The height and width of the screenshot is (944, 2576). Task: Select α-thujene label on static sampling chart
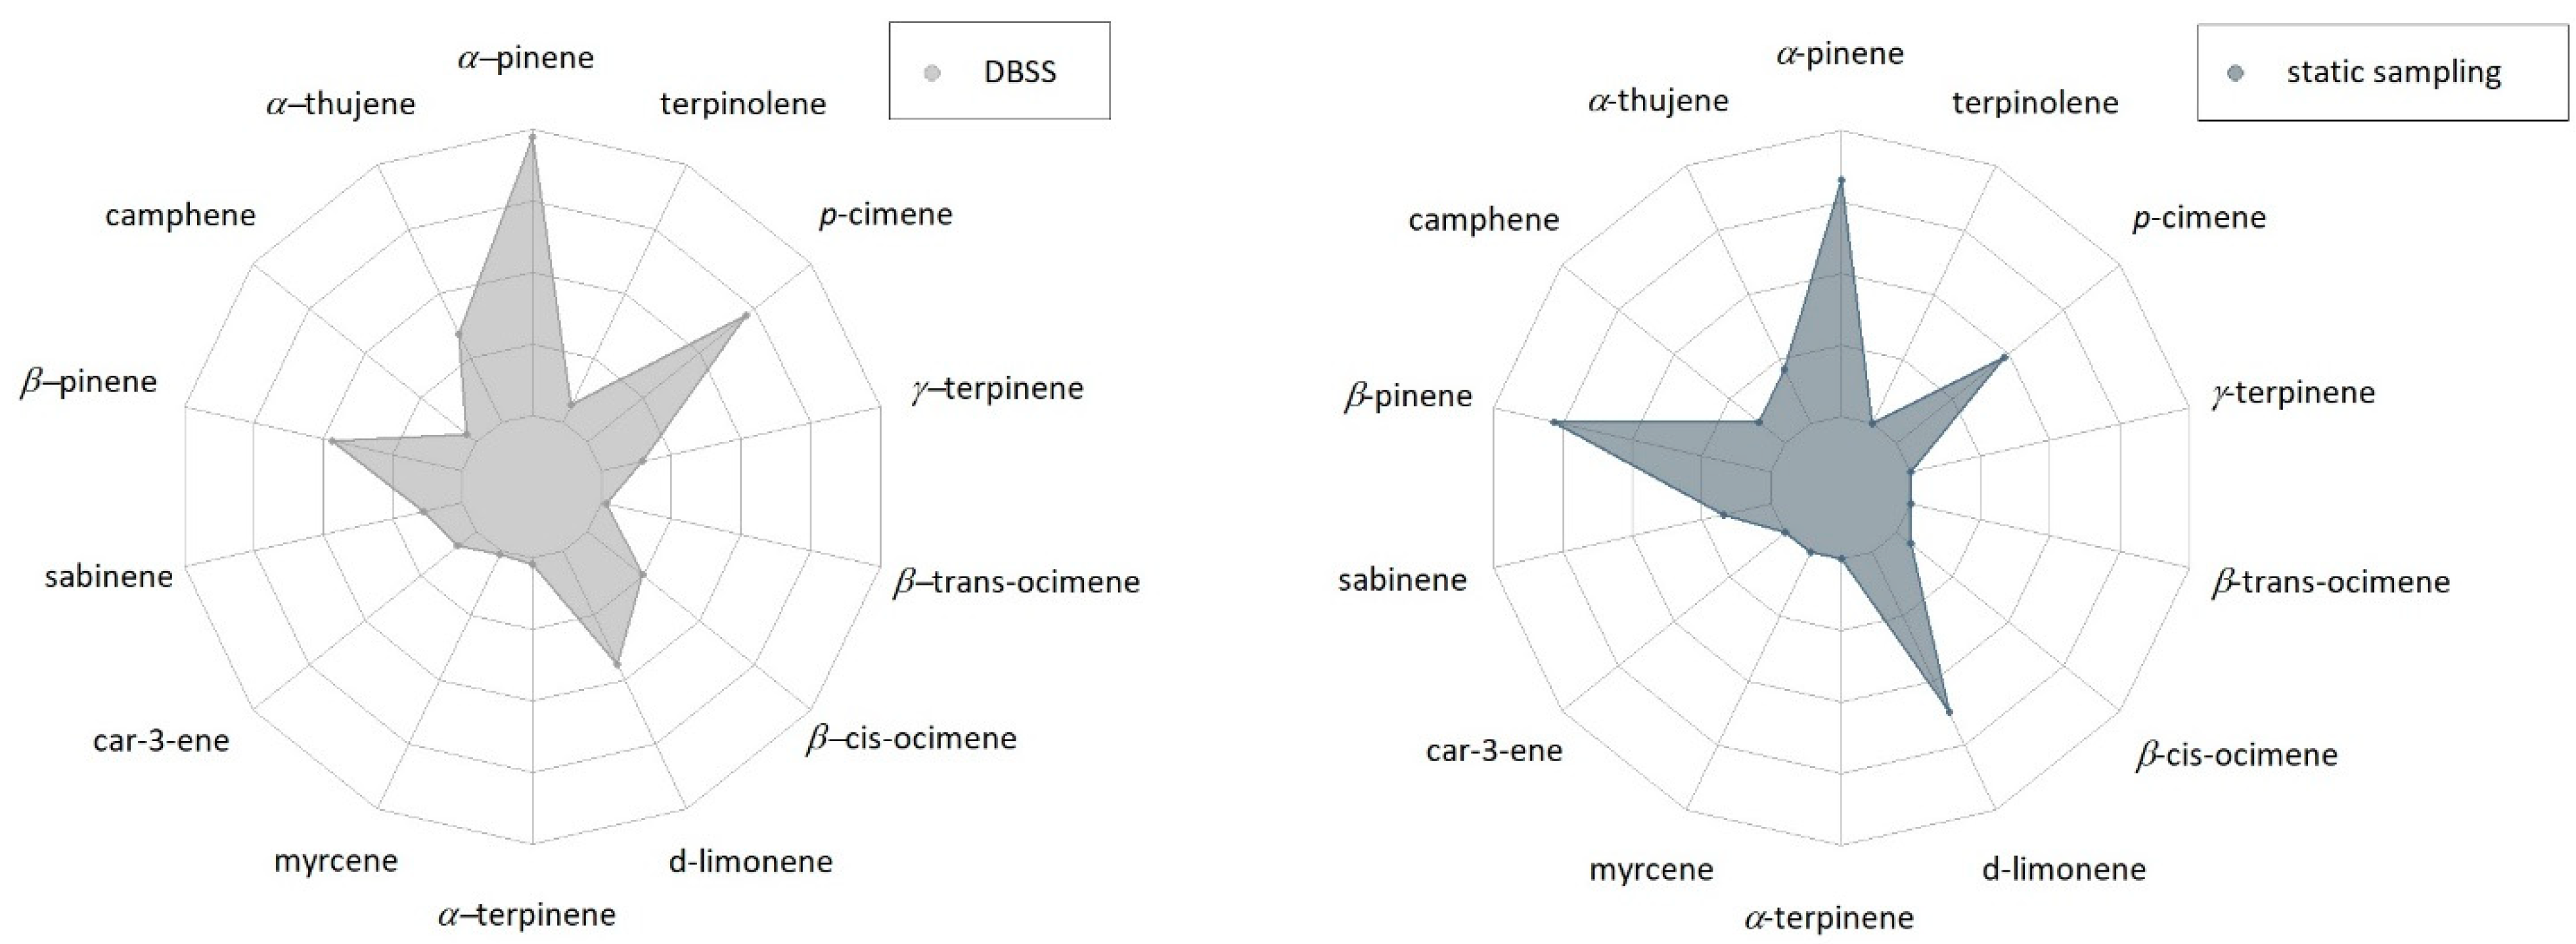[x=1657, y=101]
